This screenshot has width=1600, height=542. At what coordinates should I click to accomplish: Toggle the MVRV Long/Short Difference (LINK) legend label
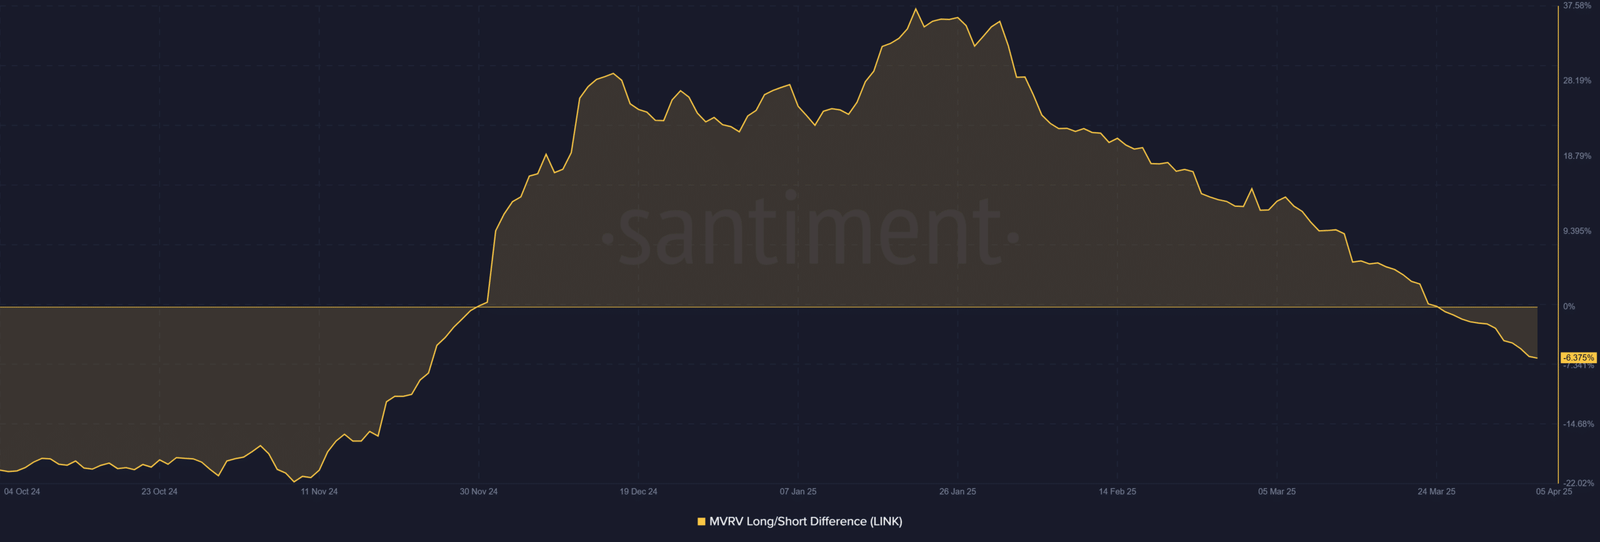tap(805, 522)
